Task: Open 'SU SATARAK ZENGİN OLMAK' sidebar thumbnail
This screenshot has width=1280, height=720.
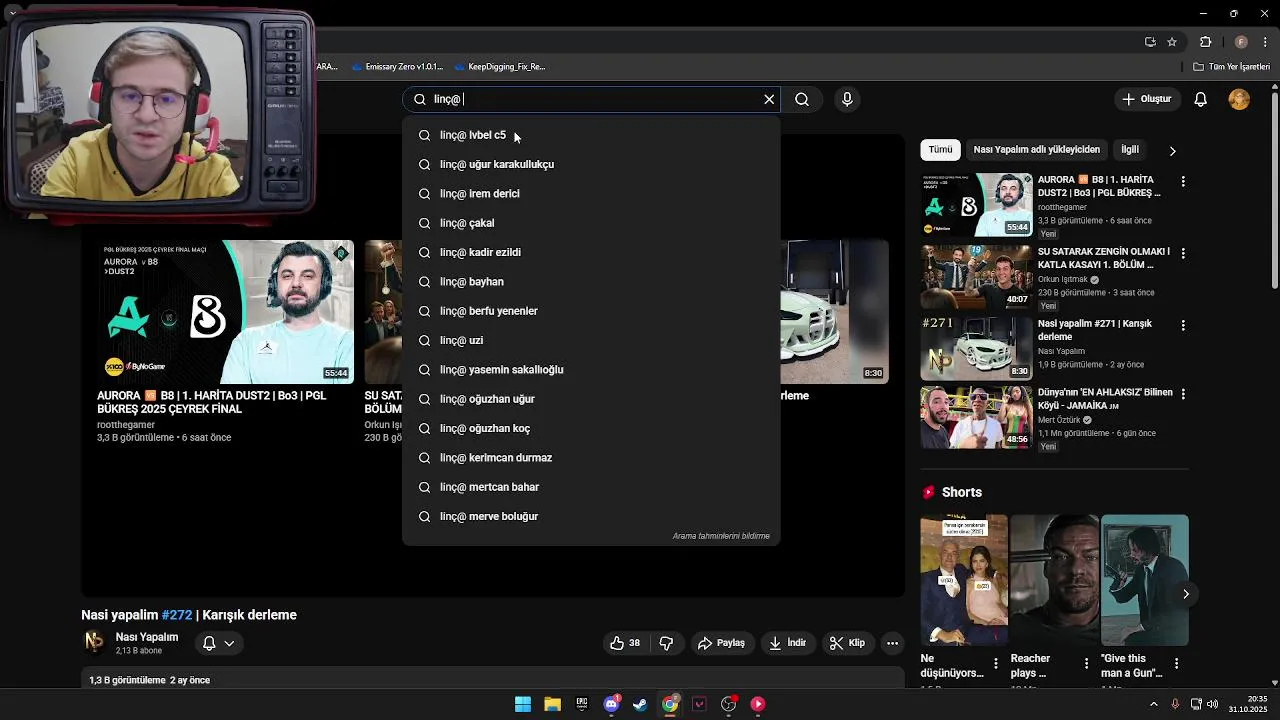Action: (976, 277)
